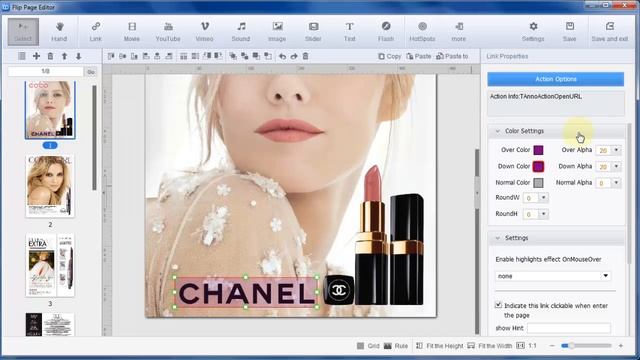640x360 pixels.
Task: Add a Movie to the page
Action: pyautogui.click(x=132, y=32)
